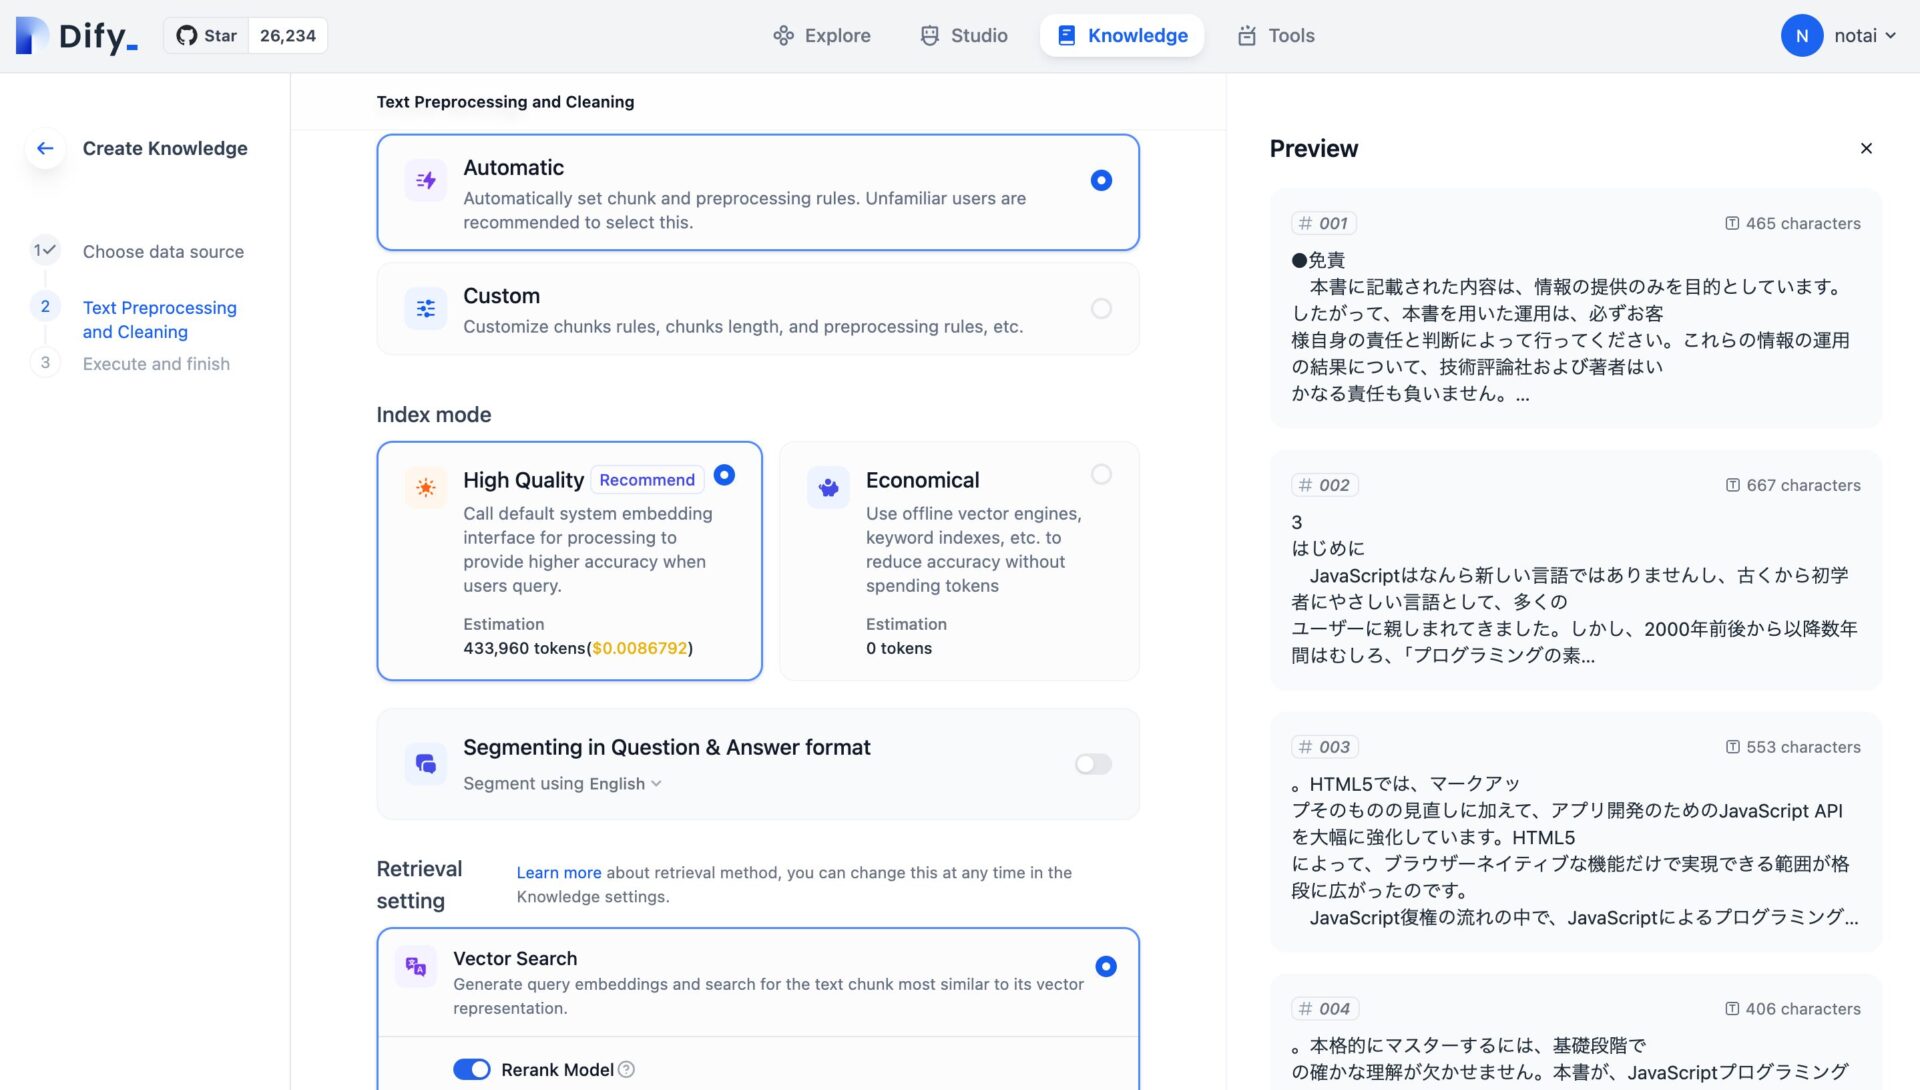Switch to the Studio tab
This screenshot has height=1090, width=1920.
[964, 36]
